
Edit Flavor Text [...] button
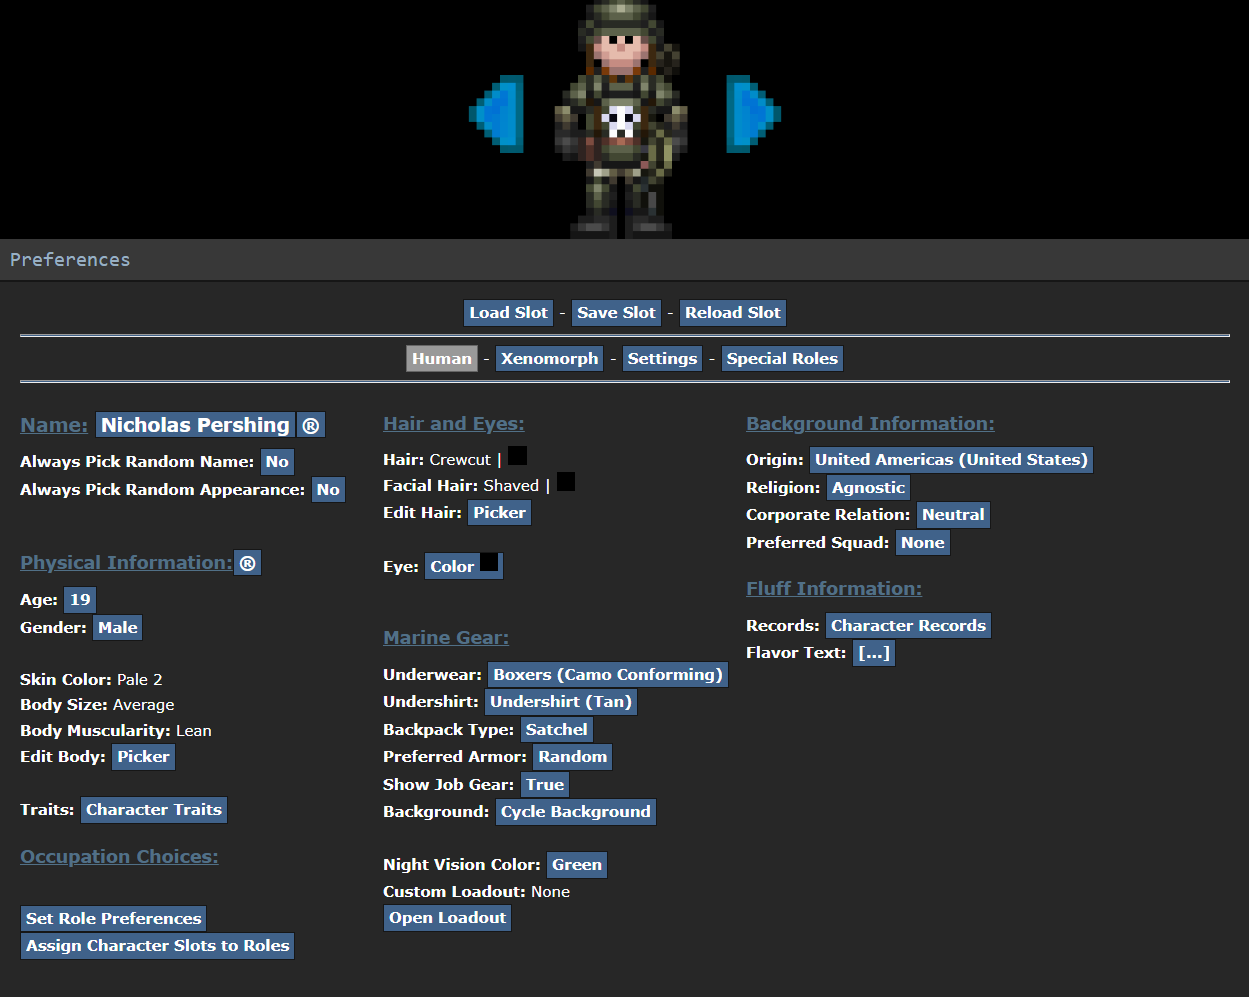tap(874, 653)
